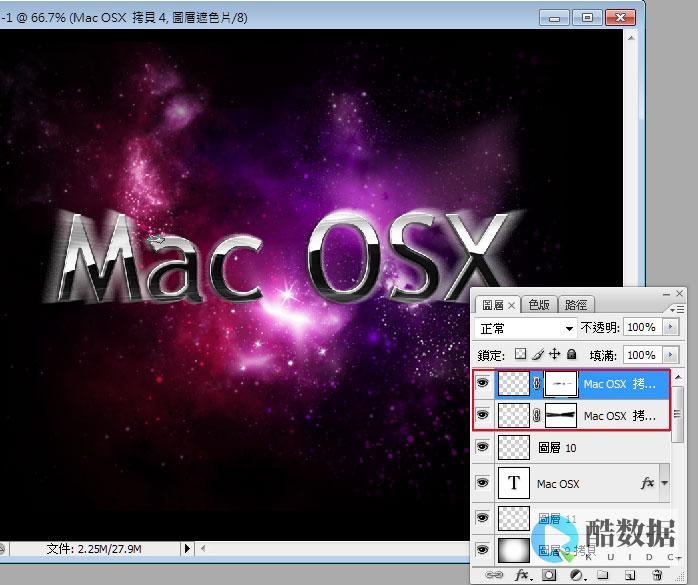This screenshot has height=585, width=698.
Task: Select the unhighlighted Mac OSX 拷... layer name
Action: click(620, 416)
